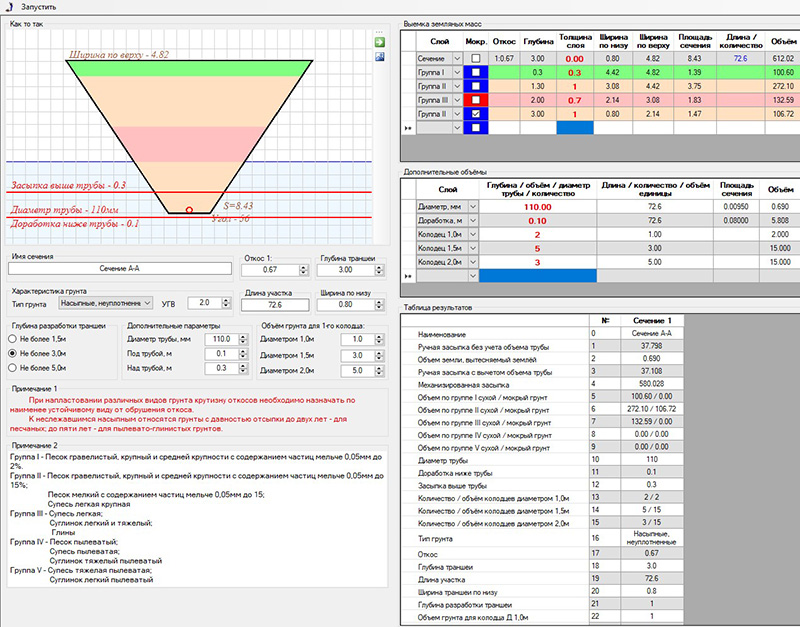800x627 pixels.
Task: Click the Ширина по низу spinner arrows
Action: click(379, 305)
